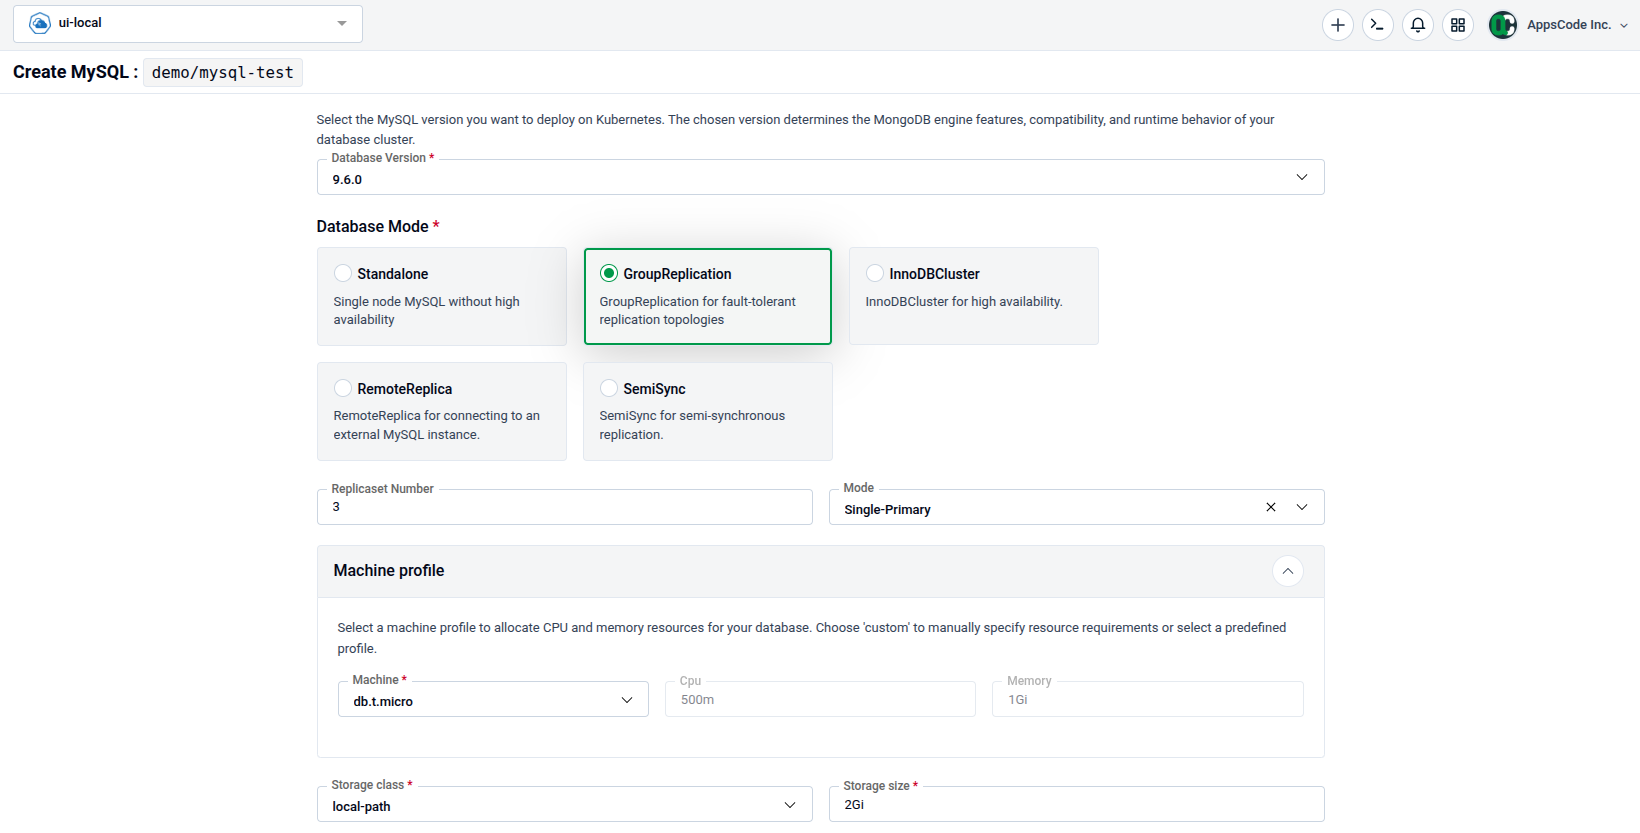Open the terminal console icon
This screenshot has width=1640, height=833.
coord(1378,25)
